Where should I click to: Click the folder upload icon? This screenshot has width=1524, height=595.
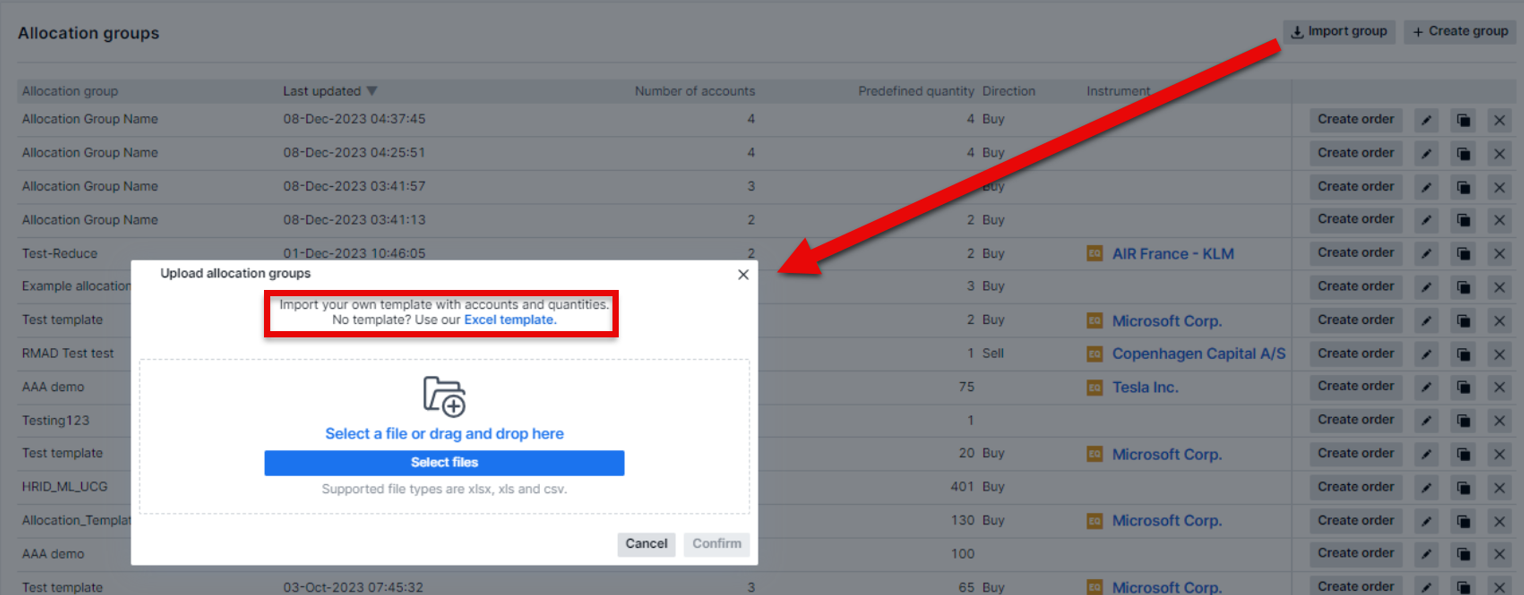(x=444, y=396)
